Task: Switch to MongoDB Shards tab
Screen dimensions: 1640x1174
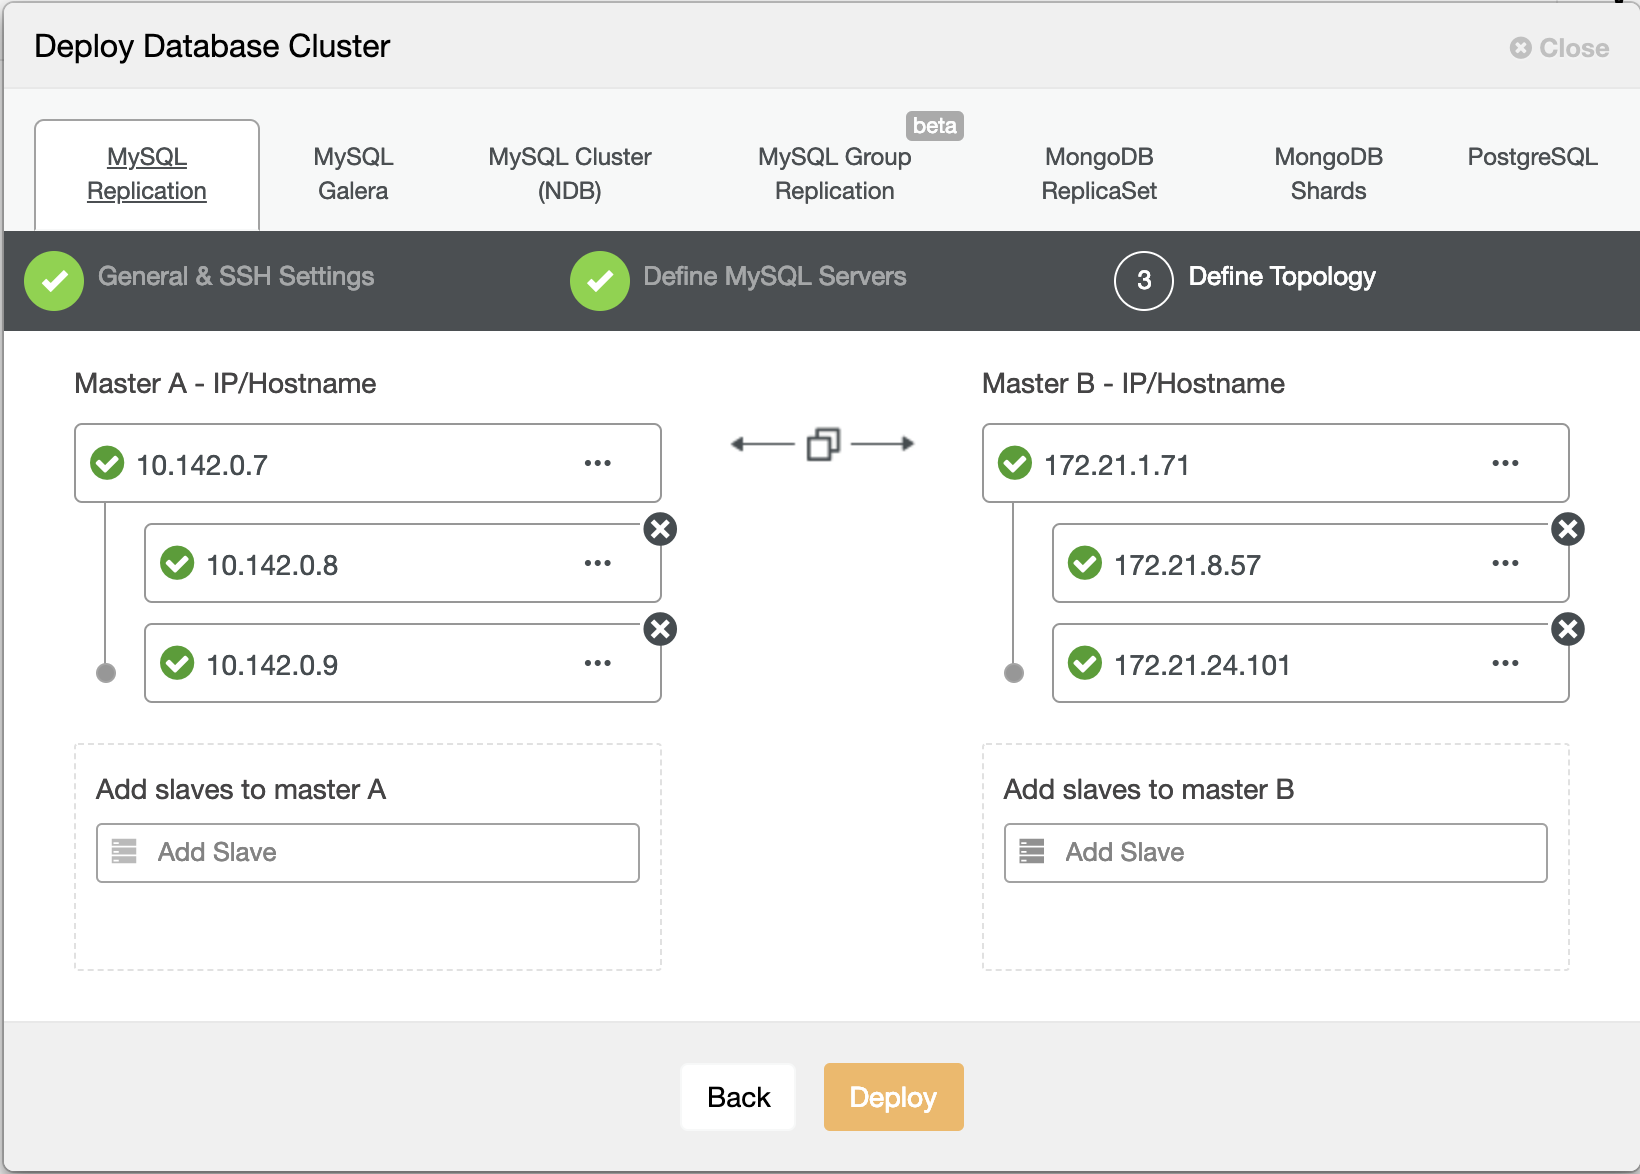Action: [1328, 174]
